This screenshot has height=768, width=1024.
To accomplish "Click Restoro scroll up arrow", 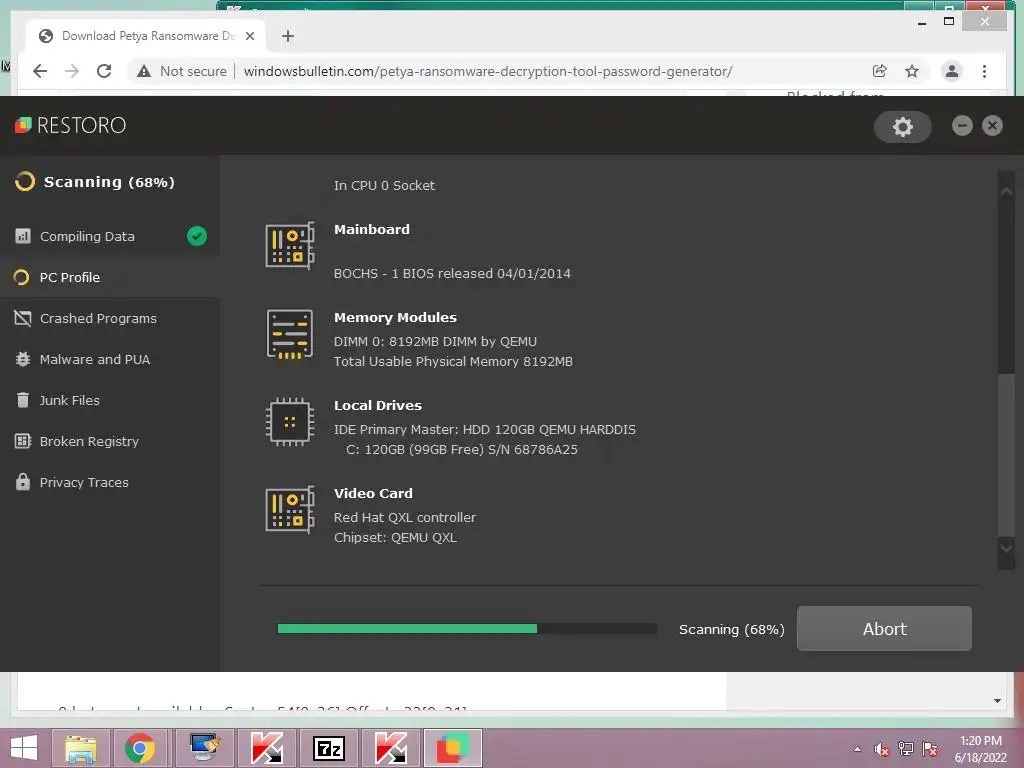I will 1006,192.
